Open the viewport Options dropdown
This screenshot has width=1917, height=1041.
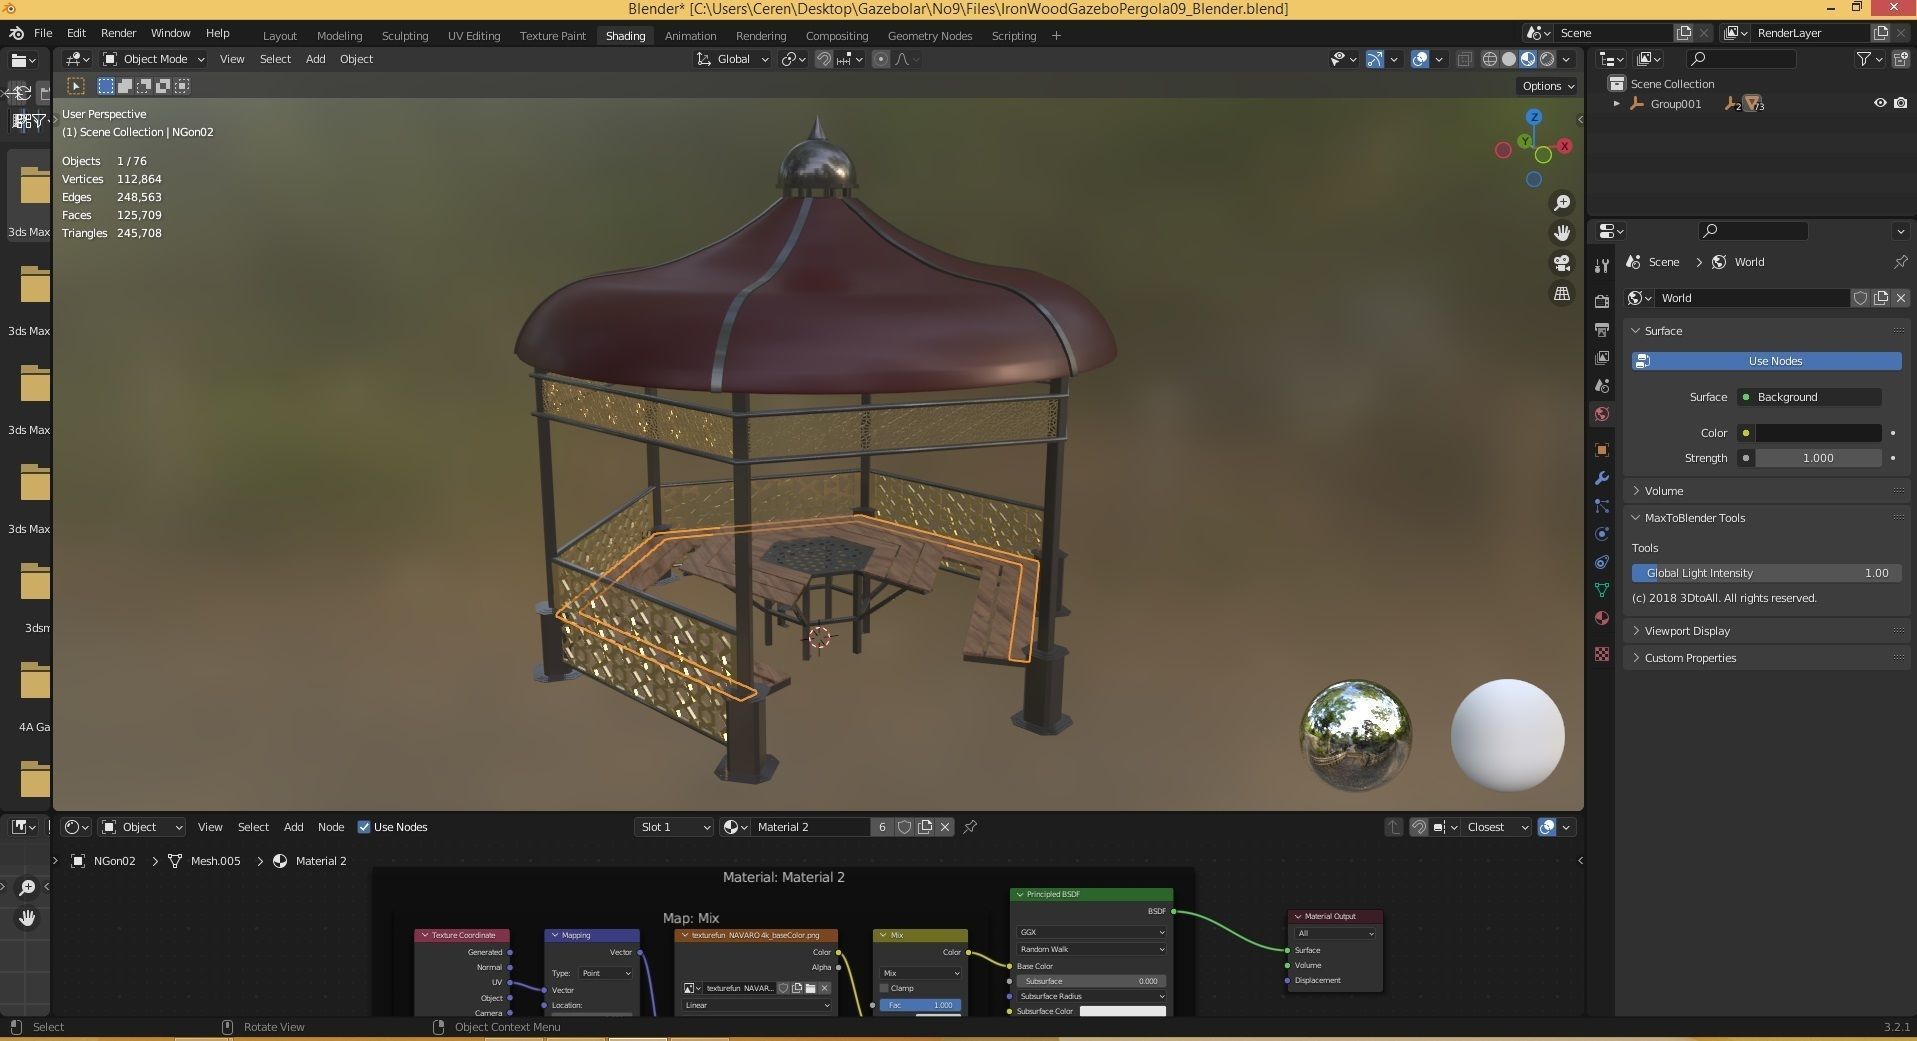1548,86
